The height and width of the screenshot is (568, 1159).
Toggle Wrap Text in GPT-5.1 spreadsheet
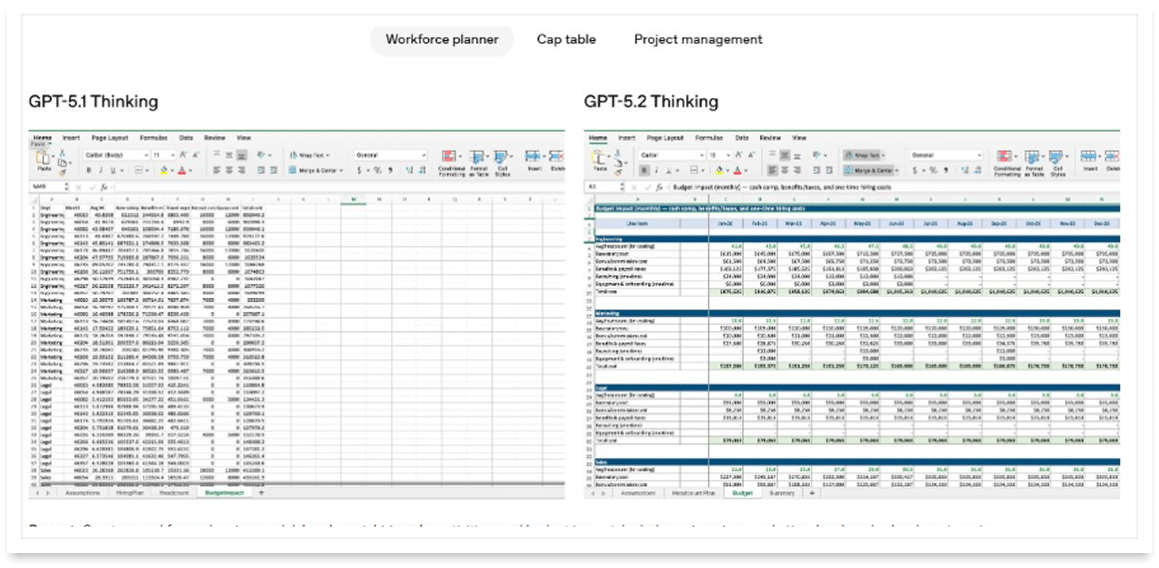(309, 155)
